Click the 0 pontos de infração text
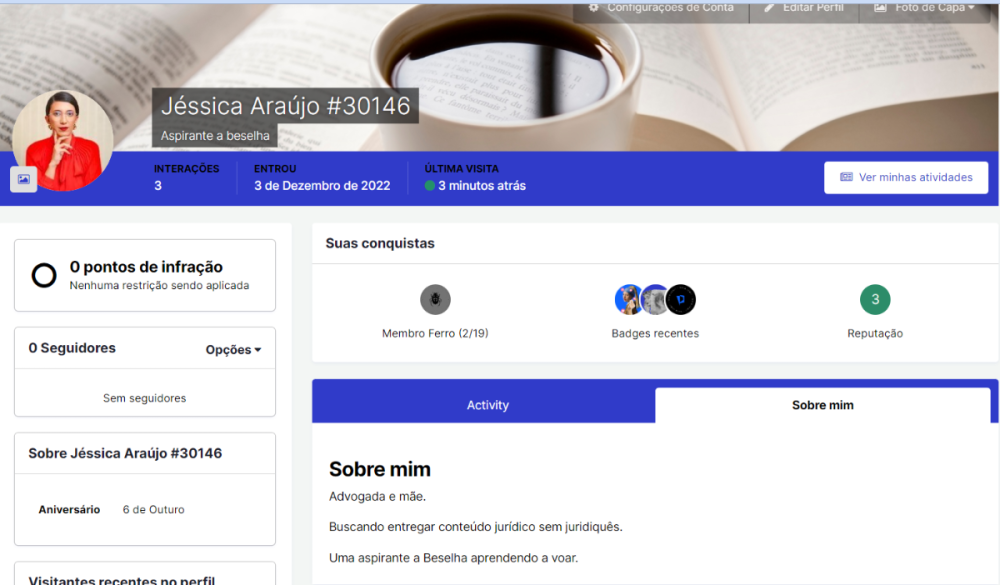Screen dimensions: 1000x585 (146, 267)
